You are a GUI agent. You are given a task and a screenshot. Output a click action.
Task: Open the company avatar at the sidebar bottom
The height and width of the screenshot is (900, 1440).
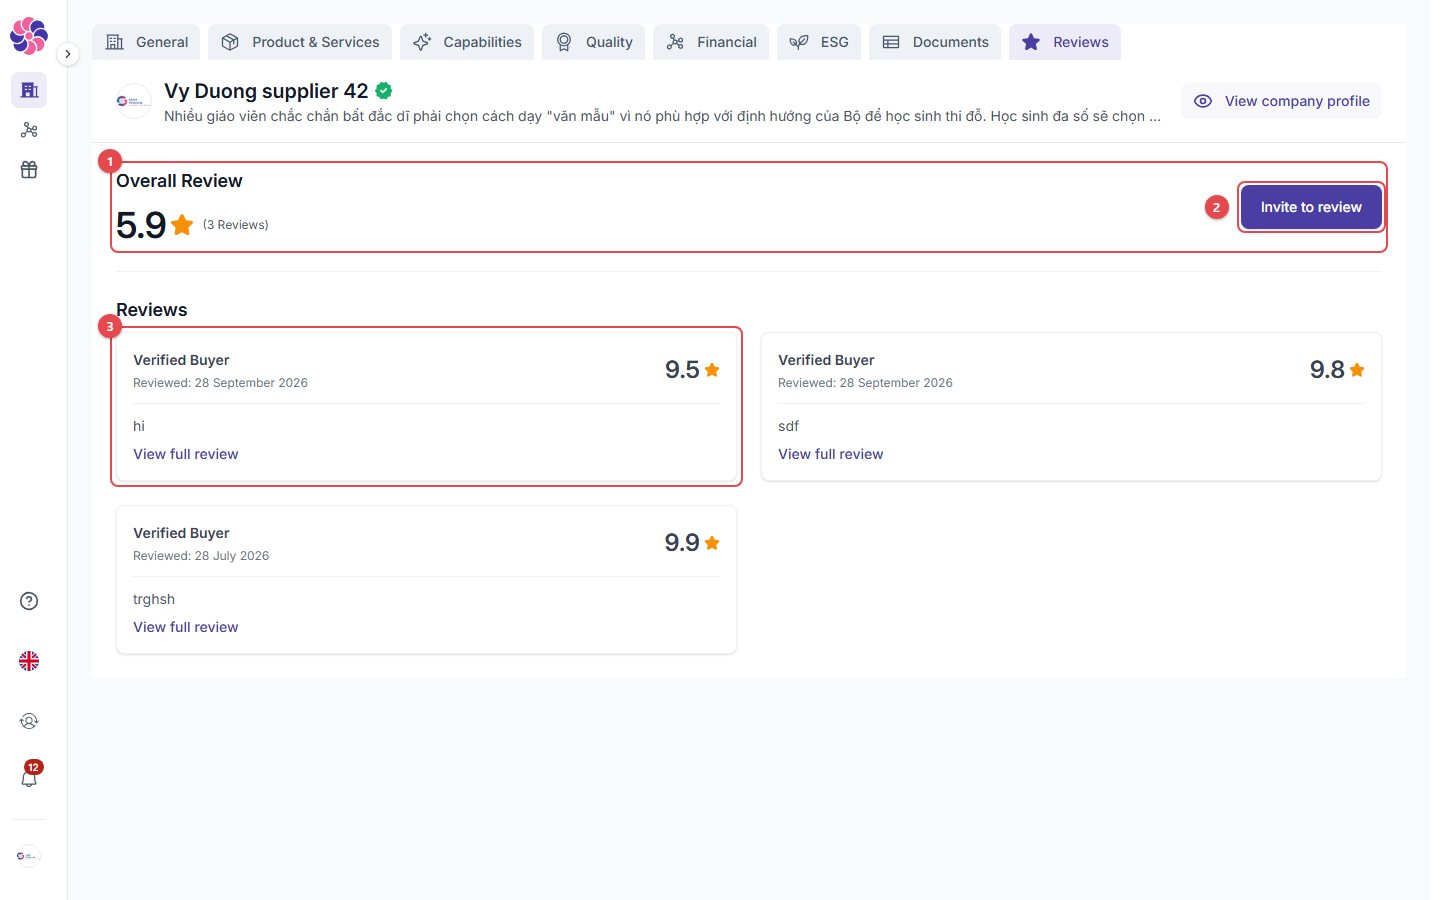click(28, 856)
